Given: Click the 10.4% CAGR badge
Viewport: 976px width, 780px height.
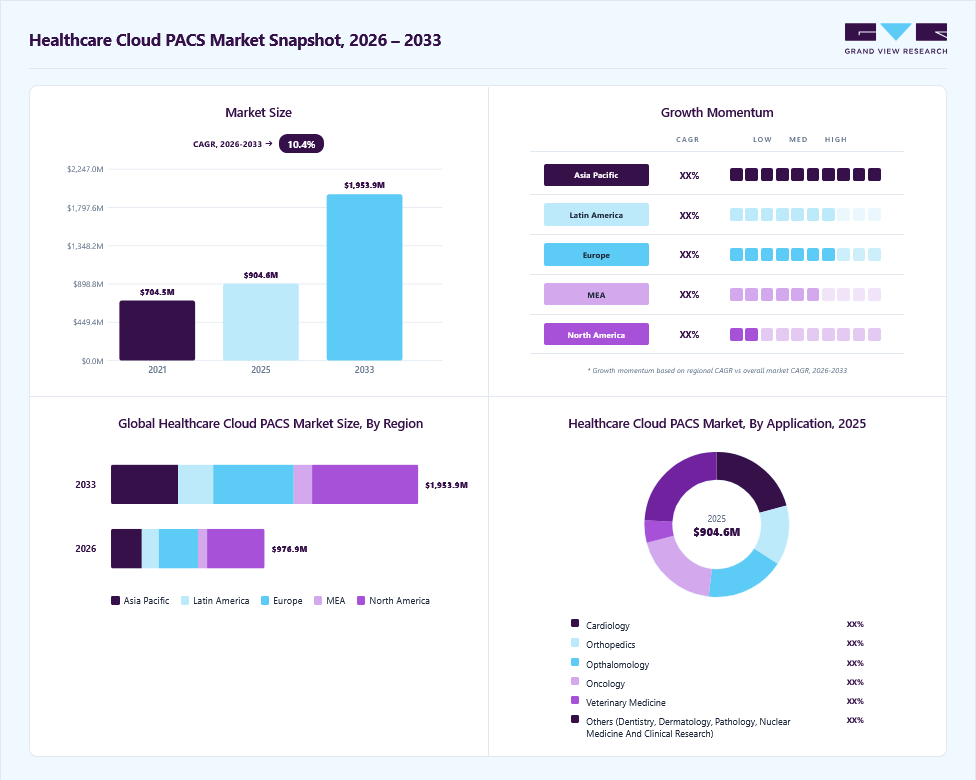Looking at the screenshot, I should point(301,144).
